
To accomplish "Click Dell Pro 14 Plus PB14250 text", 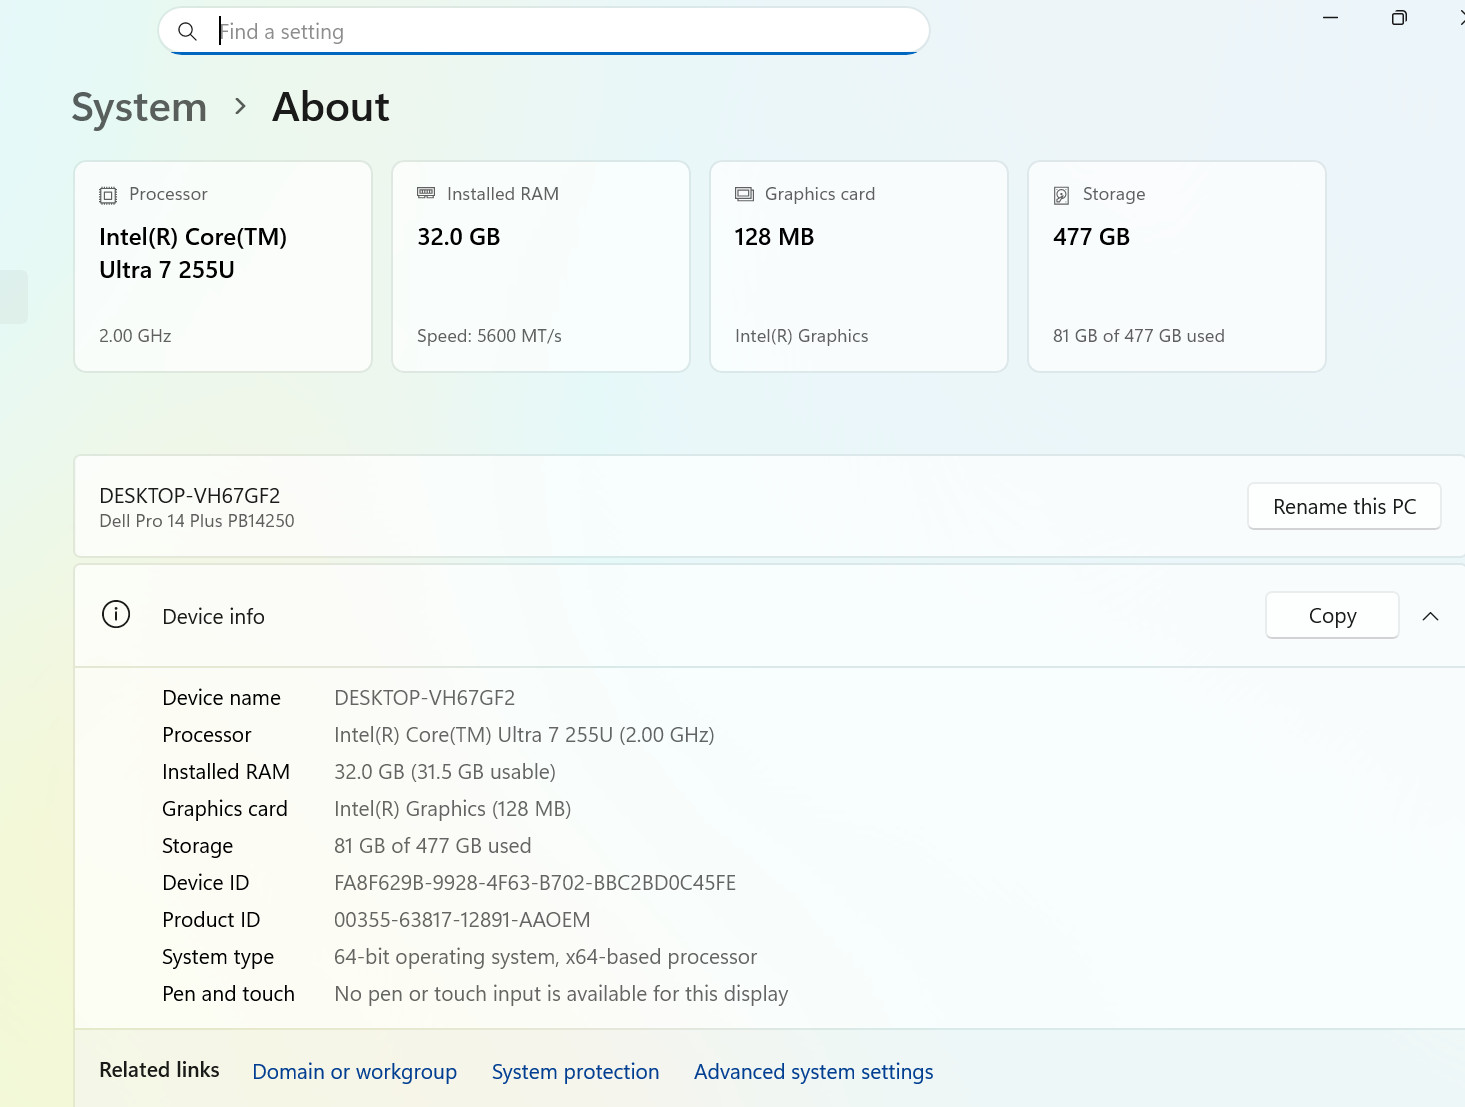I will point(197,521).
